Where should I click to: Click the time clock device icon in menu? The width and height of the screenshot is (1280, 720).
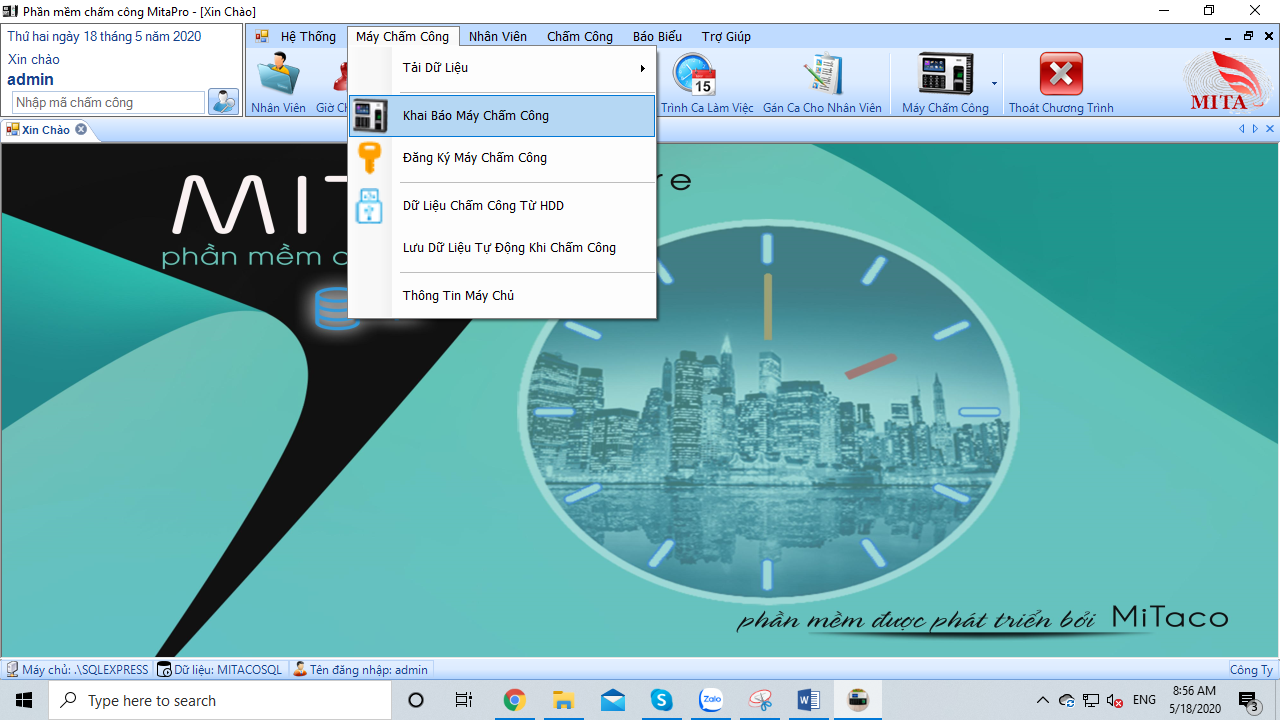(370, 116)
